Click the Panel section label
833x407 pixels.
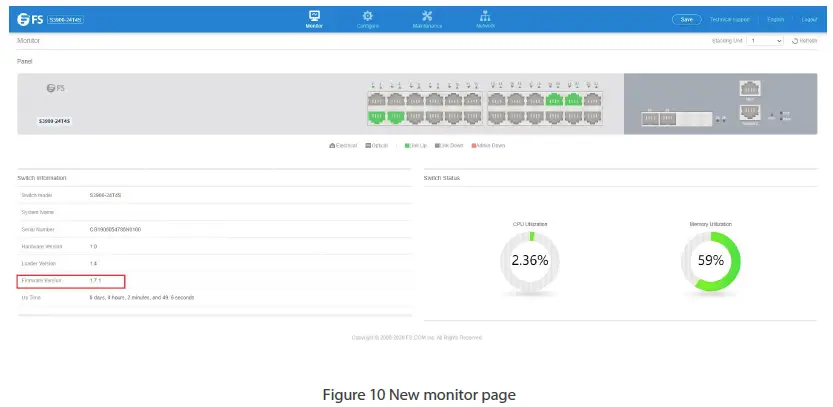[25, 62]
